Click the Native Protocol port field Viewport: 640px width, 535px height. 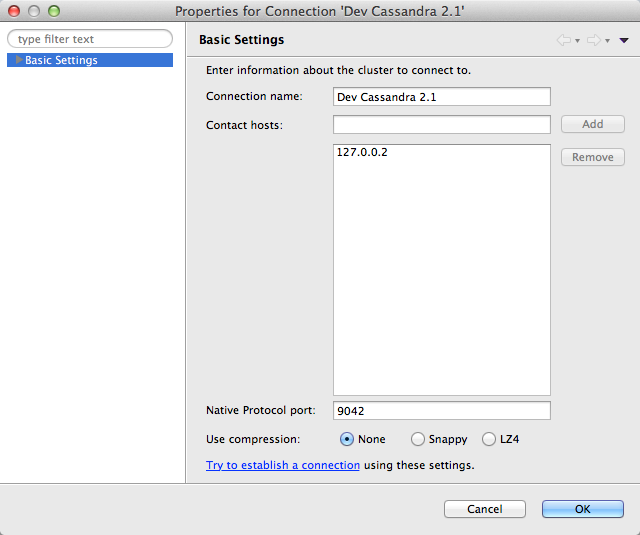[x=442, y=411]
